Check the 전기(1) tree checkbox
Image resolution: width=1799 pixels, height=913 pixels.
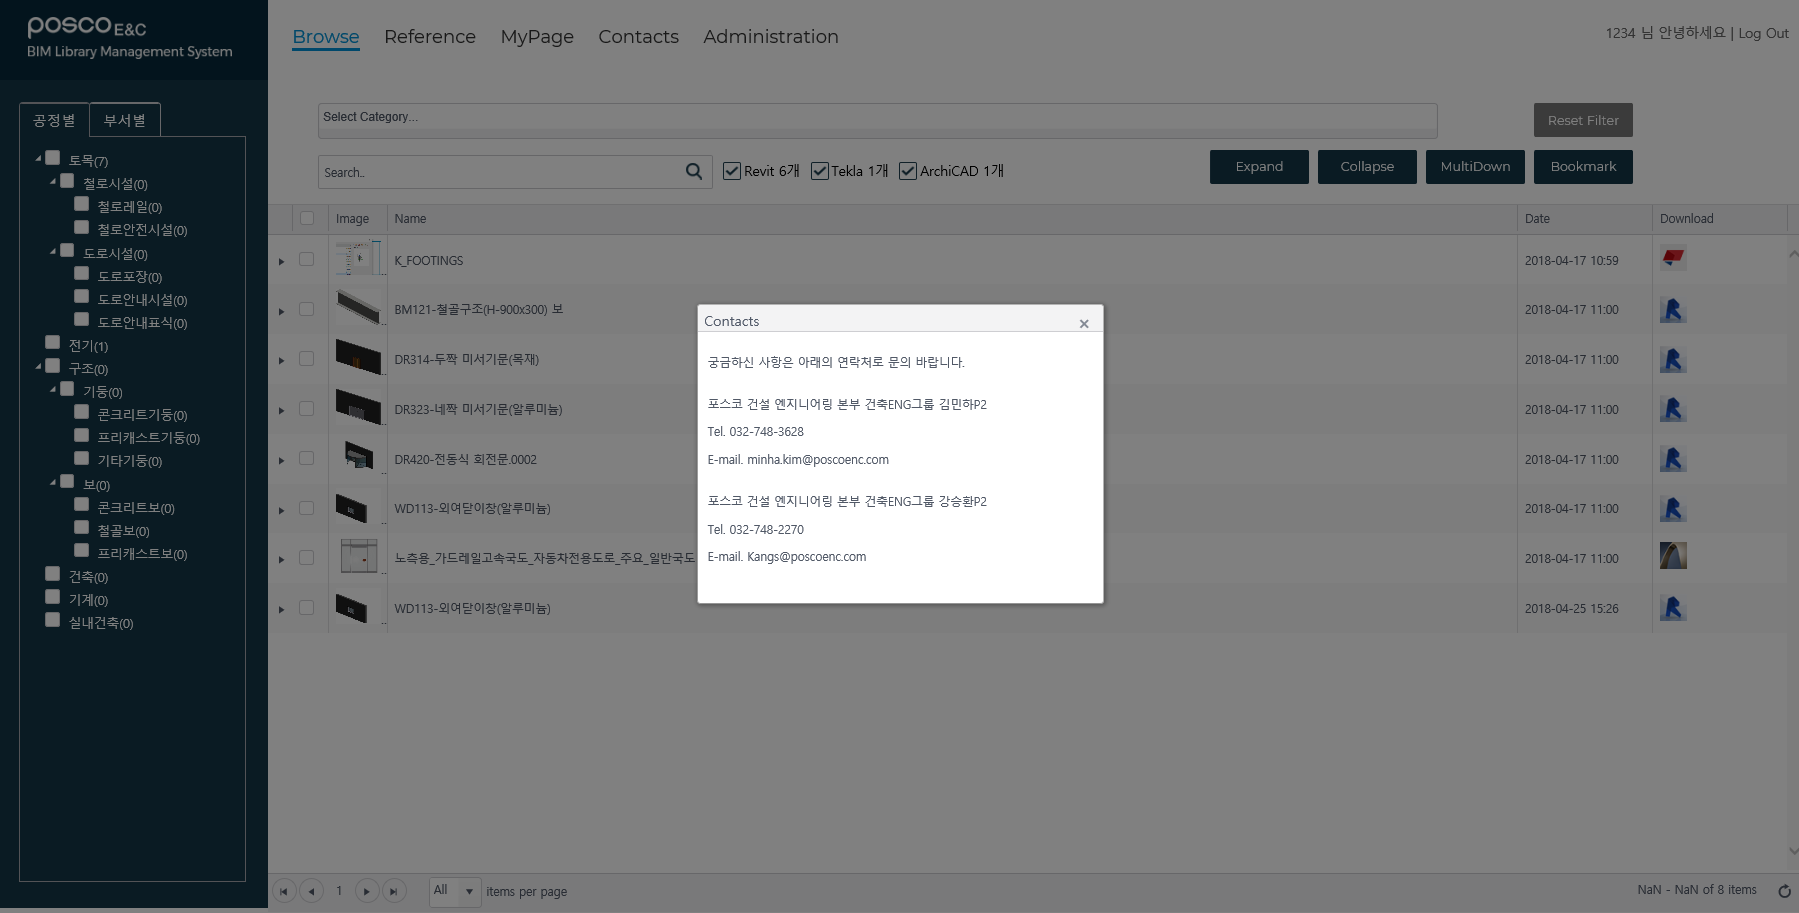point(53,342)
